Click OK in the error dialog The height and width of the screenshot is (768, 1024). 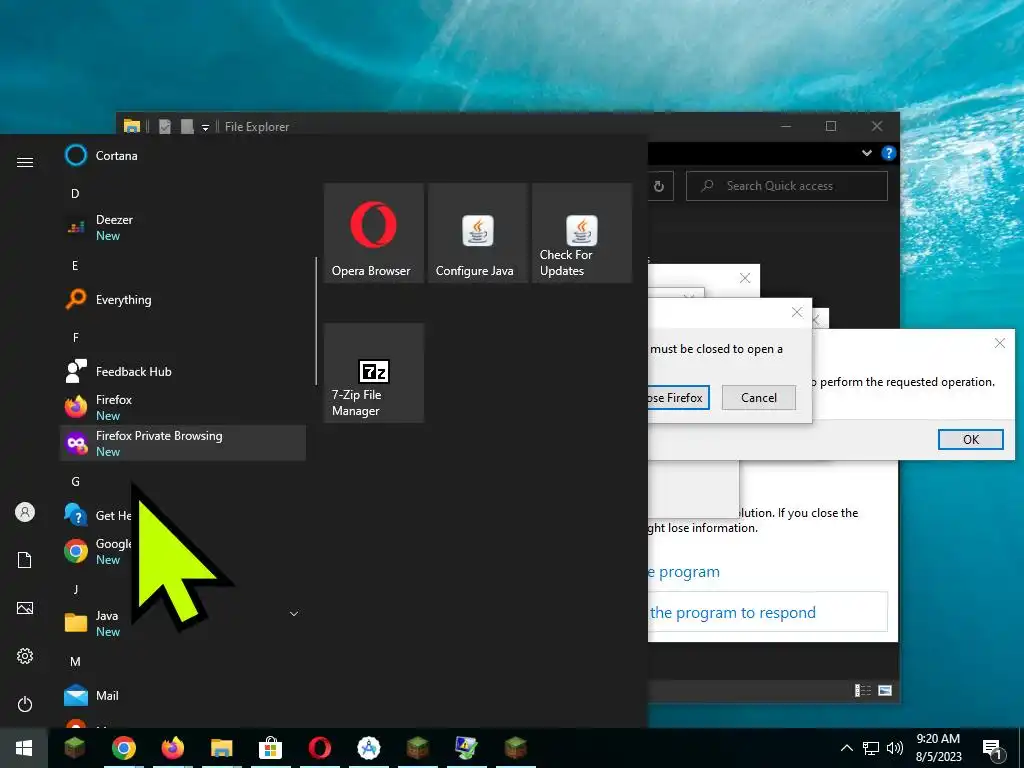point(970,440)
